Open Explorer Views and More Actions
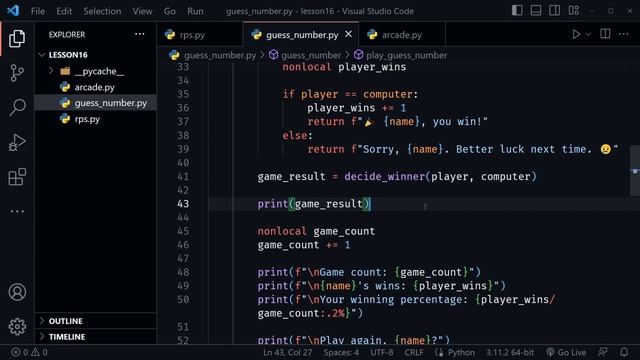The width and height of the screenshot is (640, 360). tap(140, 34)
